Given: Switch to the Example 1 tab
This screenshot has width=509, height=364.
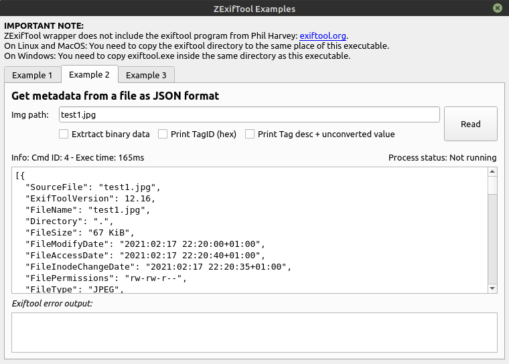Looking at the screenshot, I should pyautogui.click(x=32, y=75).
